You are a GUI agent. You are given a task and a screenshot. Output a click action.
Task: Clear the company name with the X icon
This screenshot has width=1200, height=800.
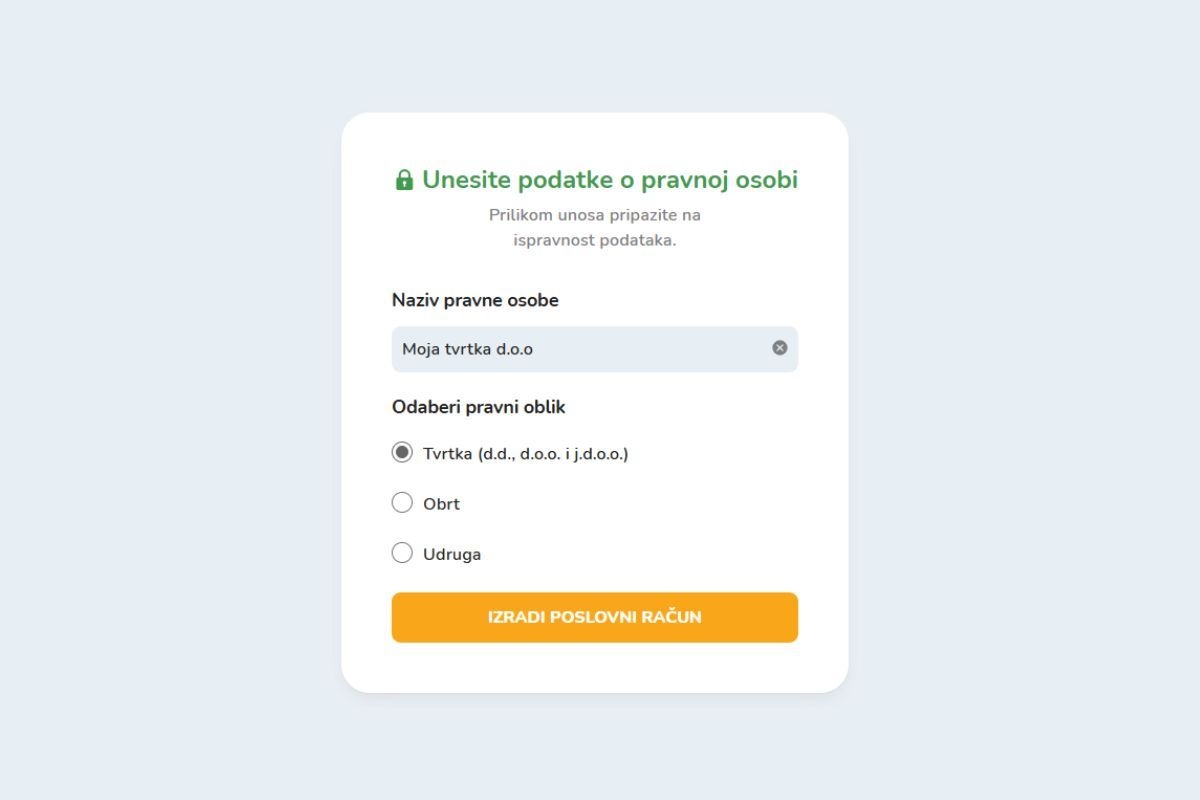click(x=780, y=348)
